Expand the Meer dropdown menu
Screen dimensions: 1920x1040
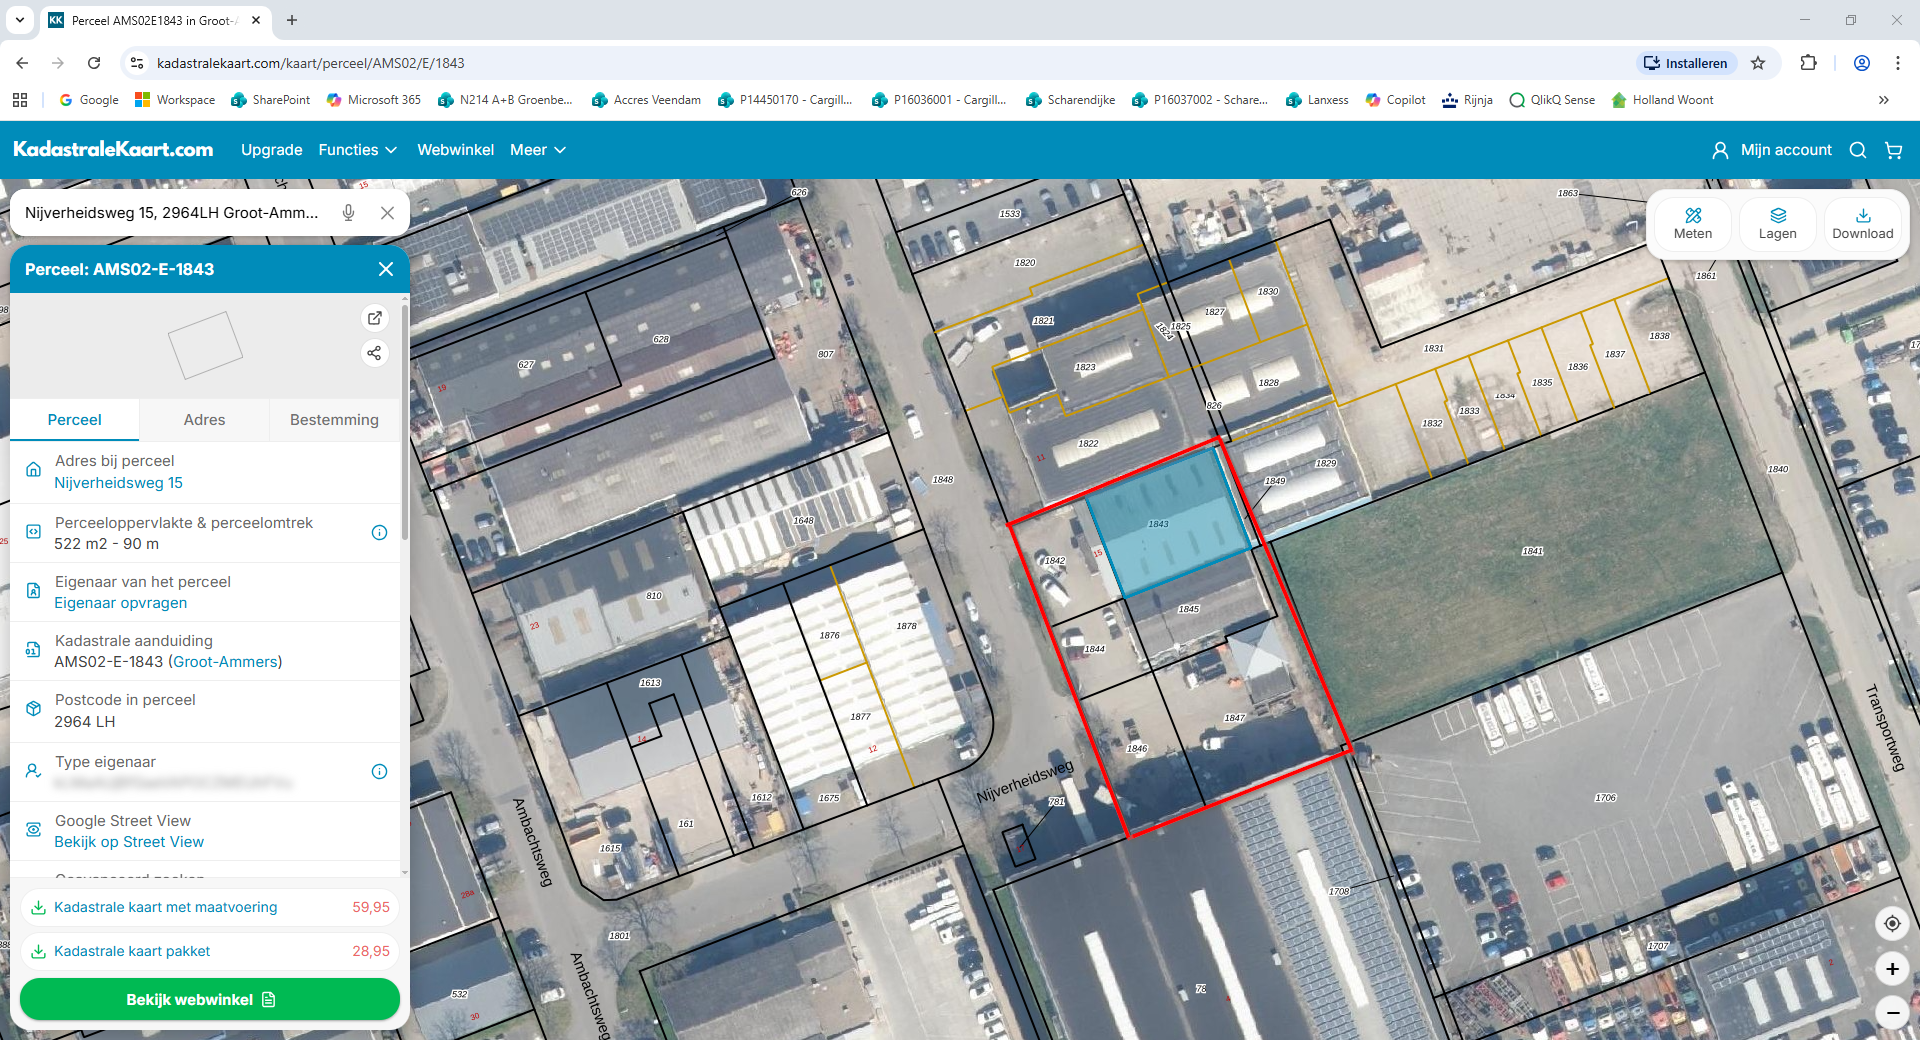[x=537, y=150]
